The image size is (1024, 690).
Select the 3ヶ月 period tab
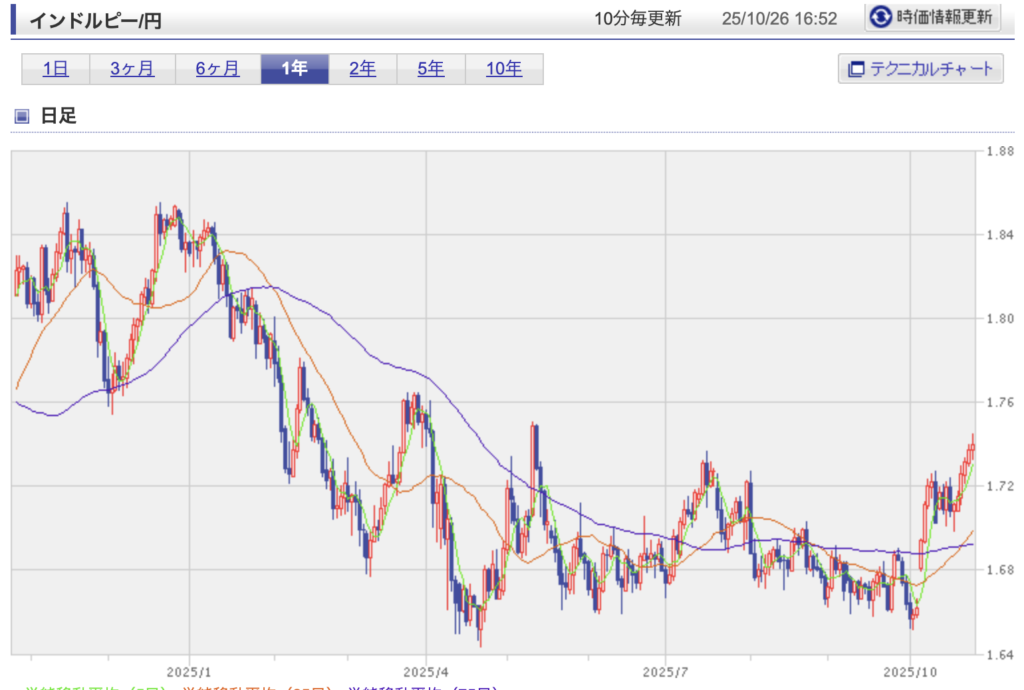(x=132, y=69)
